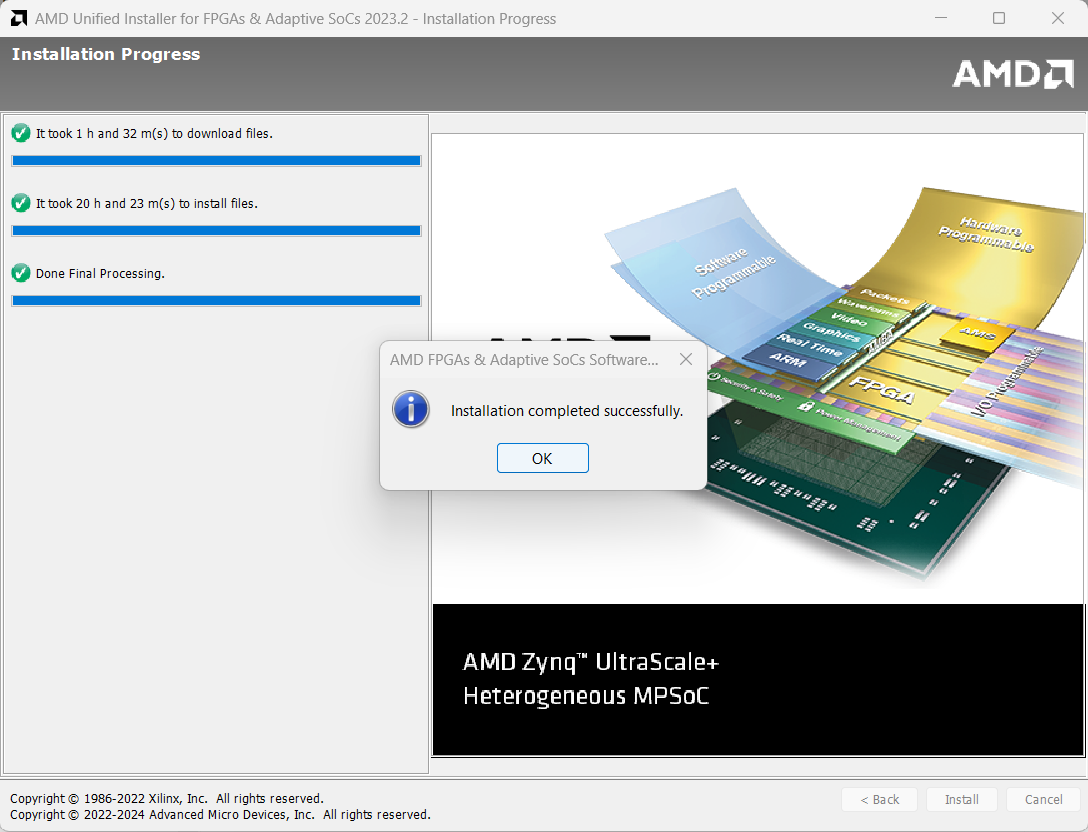
Task: Click the AMD logo in the header banner
Action: pyautogui.click(x=1012, y=73)
